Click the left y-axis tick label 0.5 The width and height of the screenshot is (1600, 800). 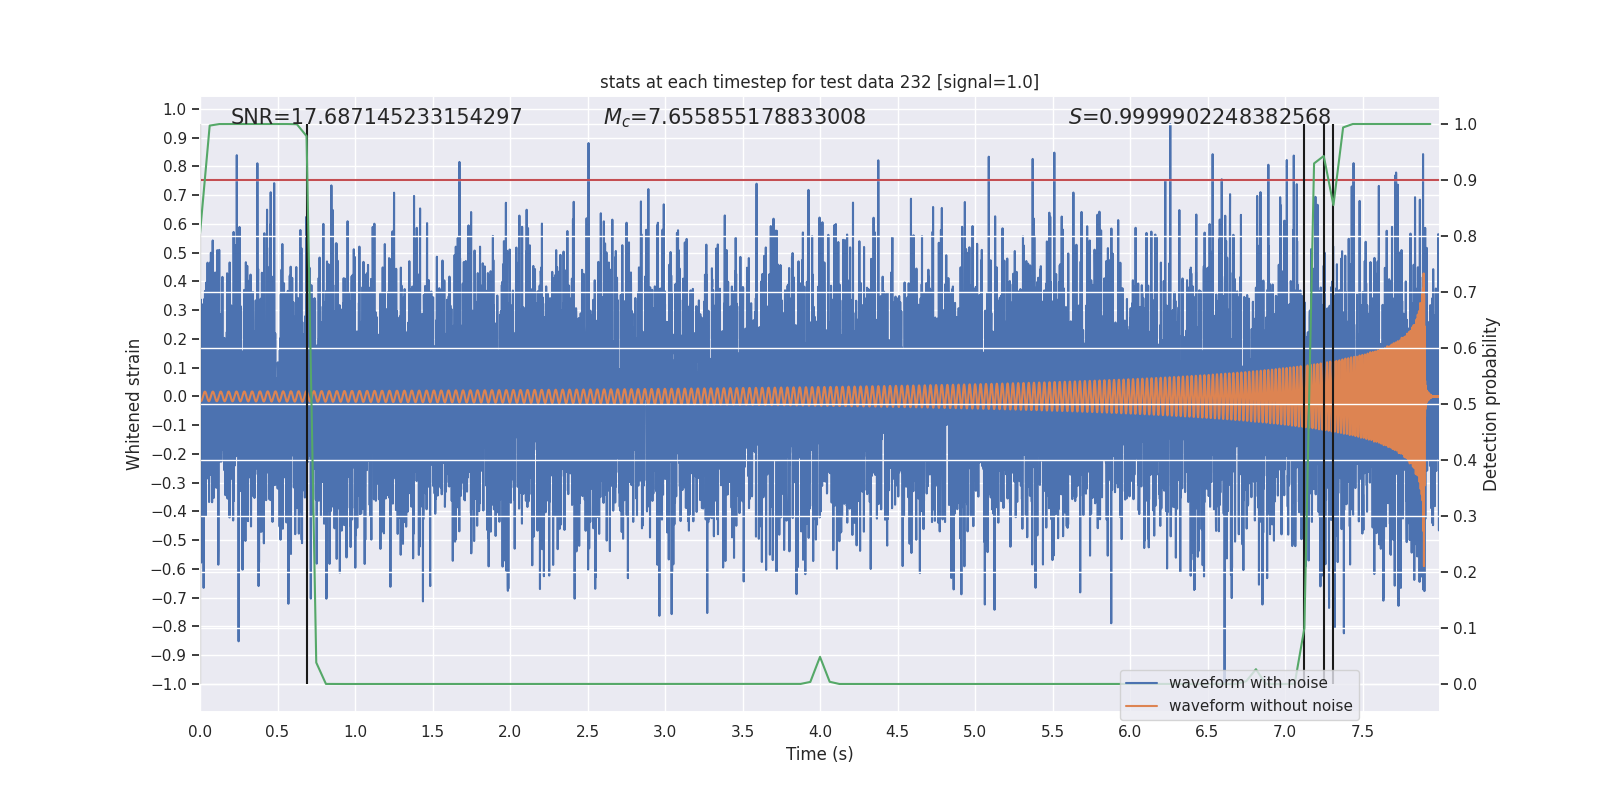[175, 253]
